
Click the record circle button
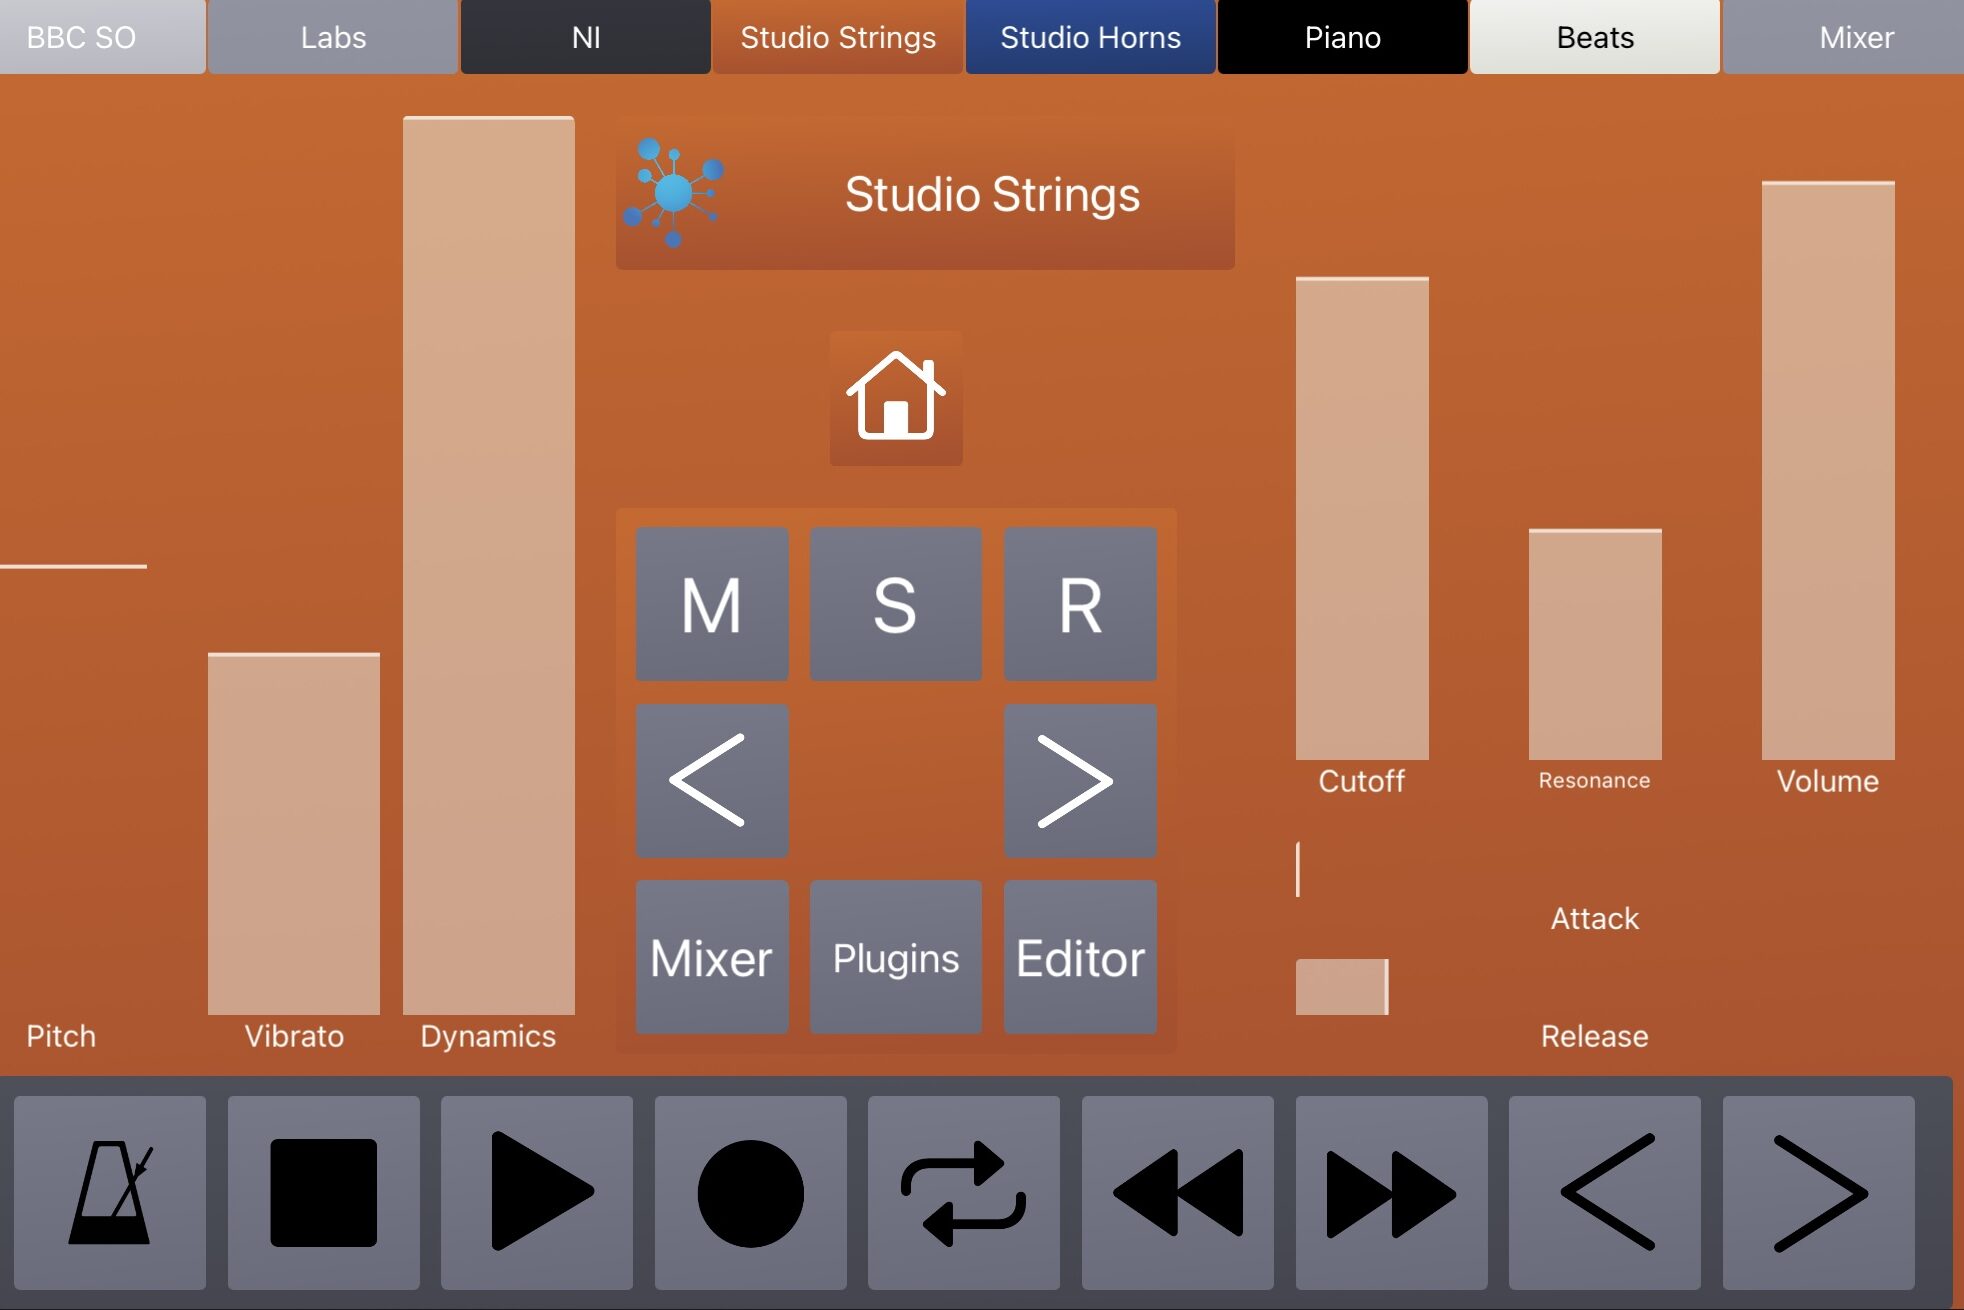click(750, 1192)
